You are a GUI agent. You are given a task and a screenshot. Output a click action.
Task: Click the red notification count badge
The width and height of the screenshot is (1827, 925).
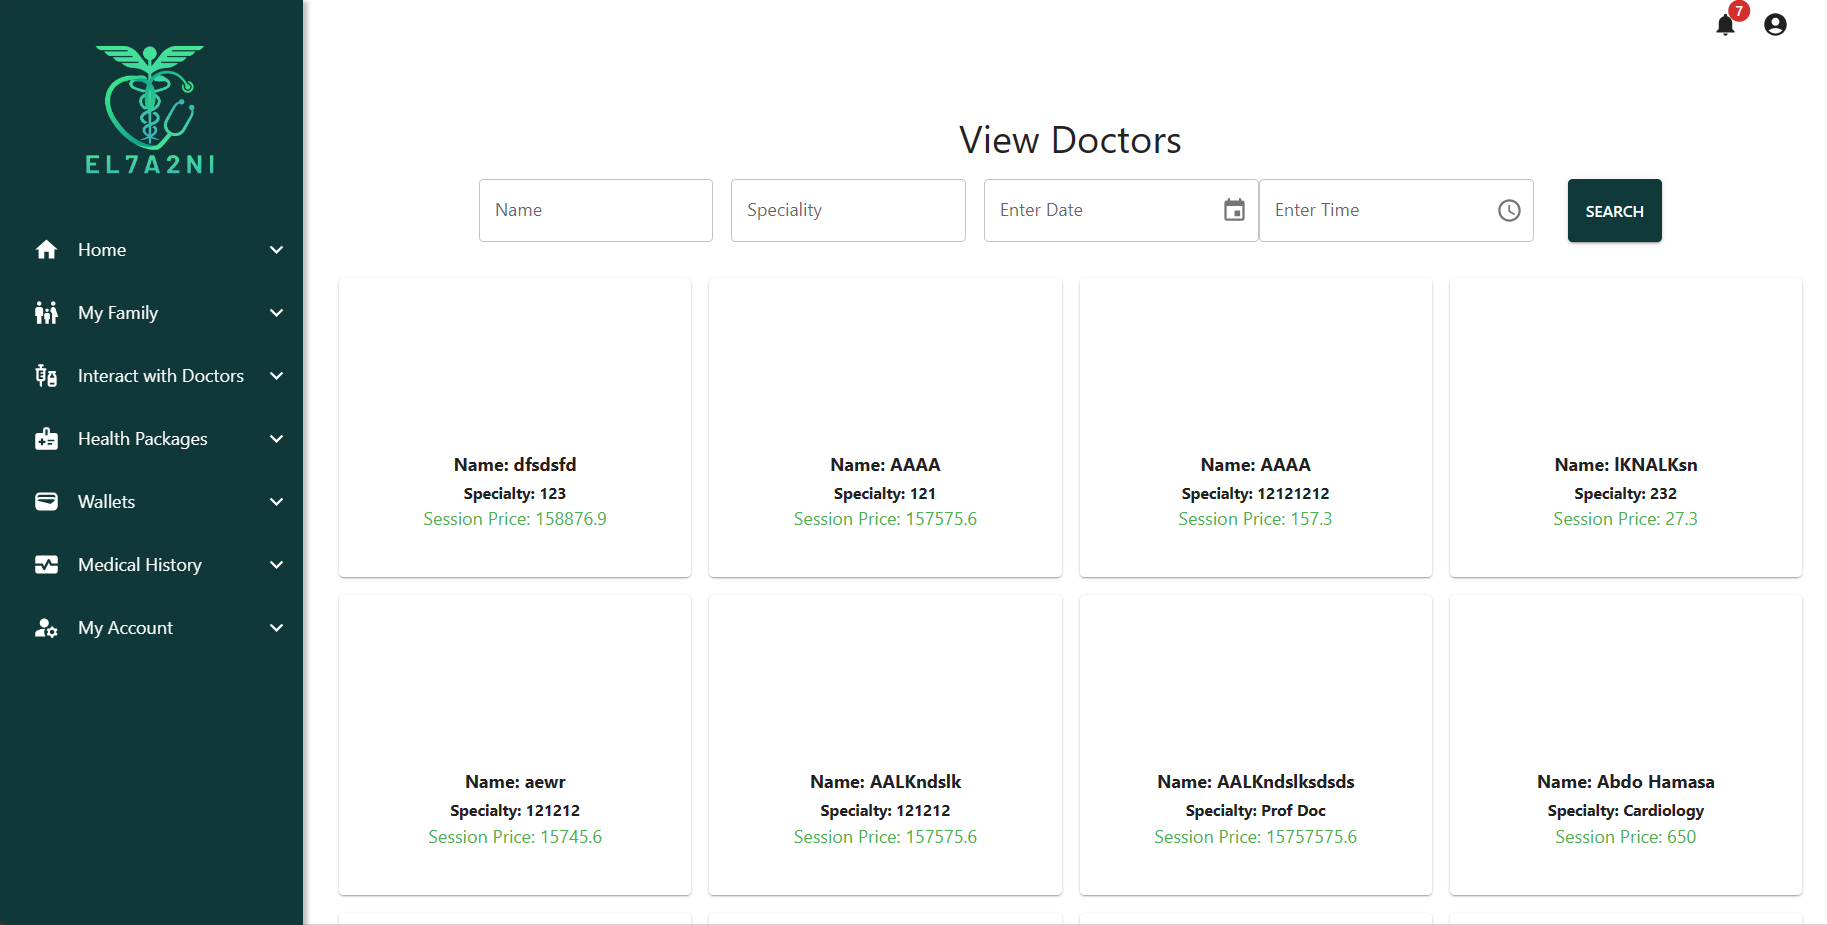click(1739, 11)
